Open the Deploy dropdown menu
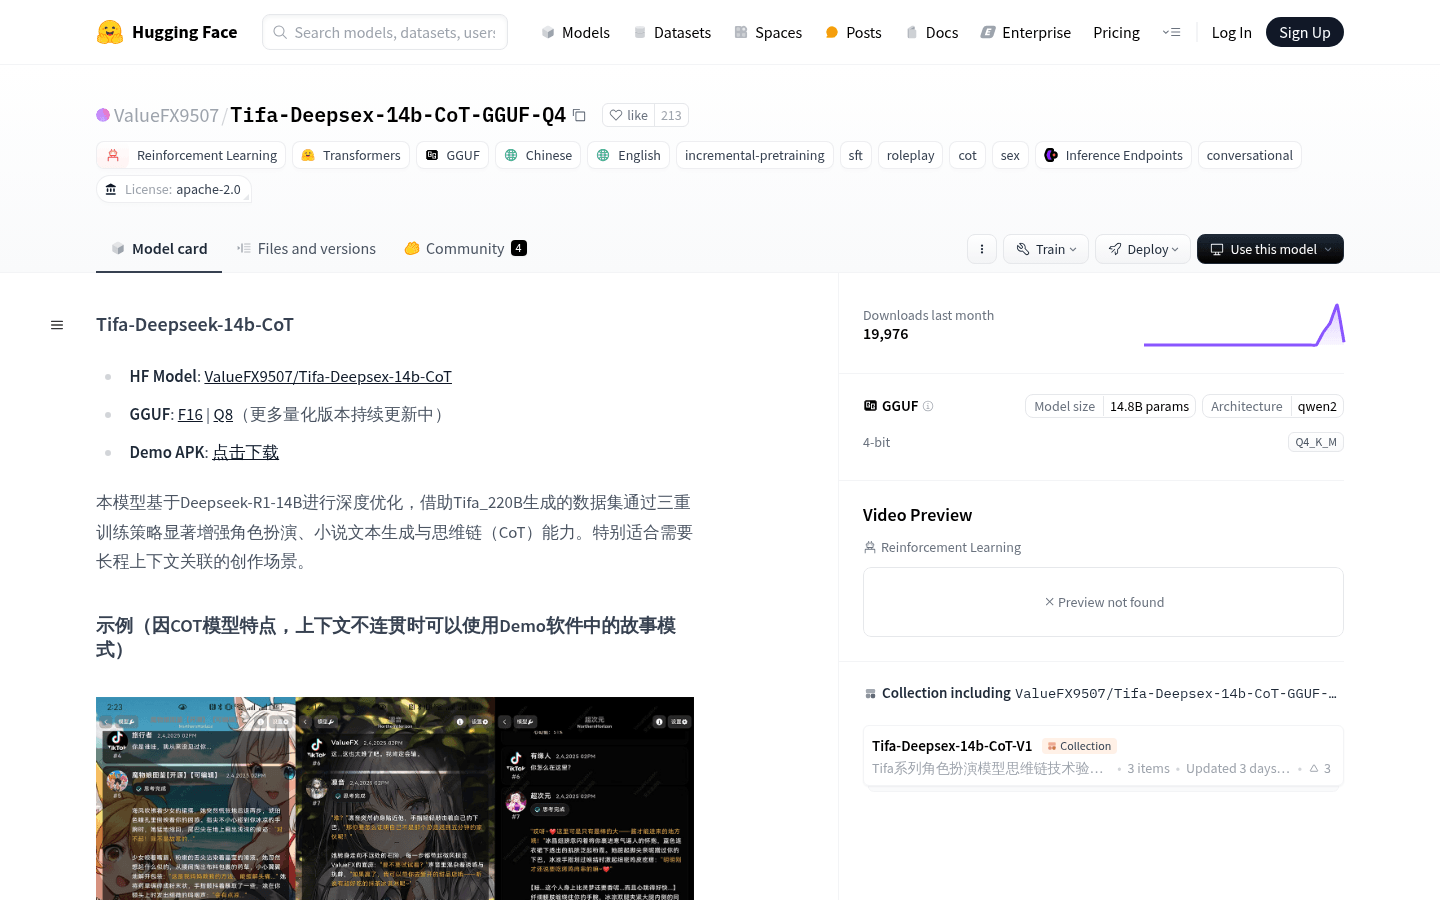This screenshot has width=1440, height=900. [x=1142, y=249]
